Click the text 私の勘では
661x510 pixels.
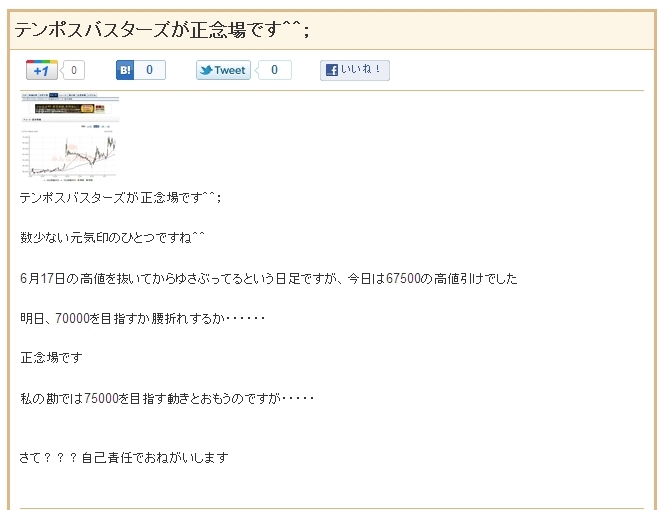pos(51,398)
